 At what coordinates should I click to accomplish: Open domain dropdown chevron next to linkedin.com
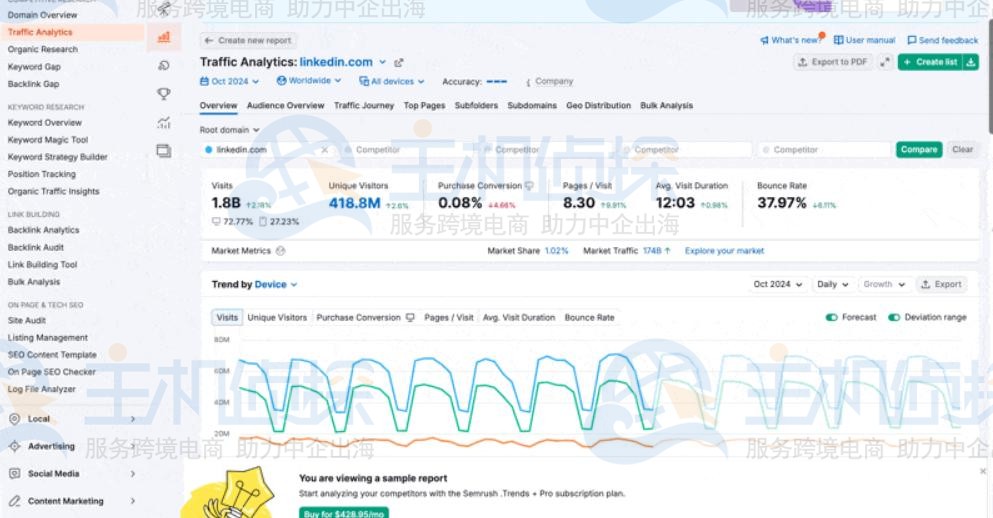click(383, 62)
